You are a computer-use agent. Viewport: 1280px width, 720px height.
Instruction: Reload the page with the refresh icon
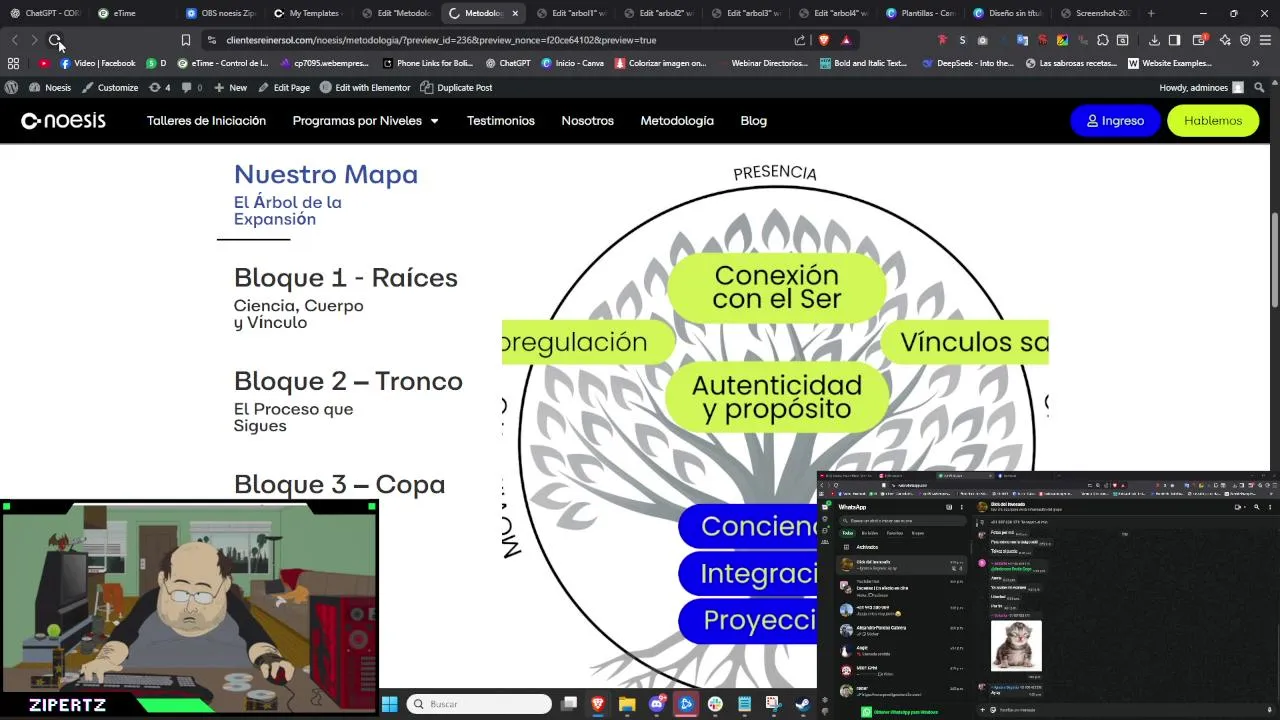(55, 40)
